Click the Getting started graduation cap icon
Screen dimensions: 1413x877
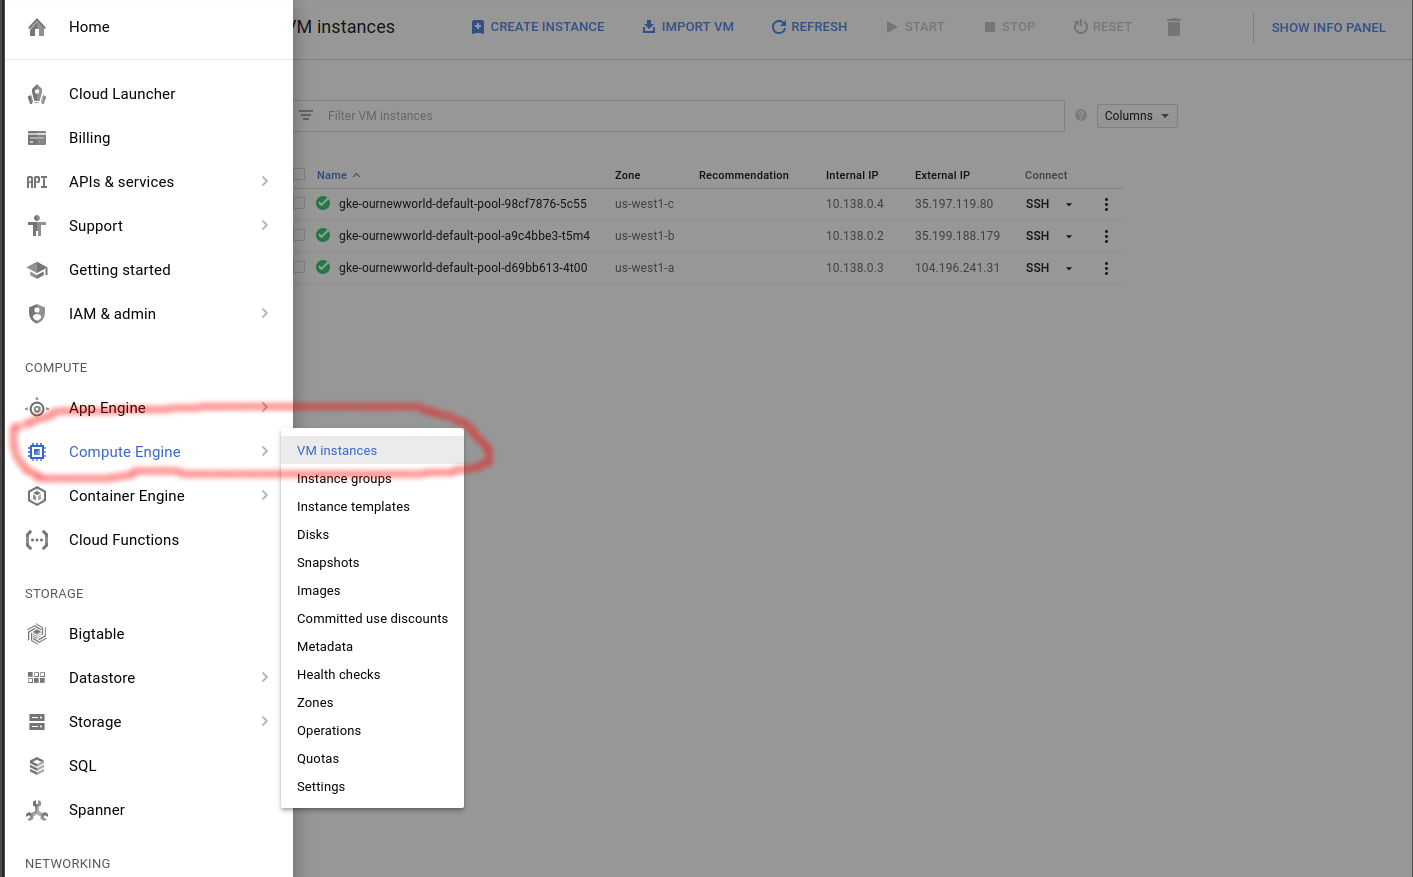coord(37,270)
